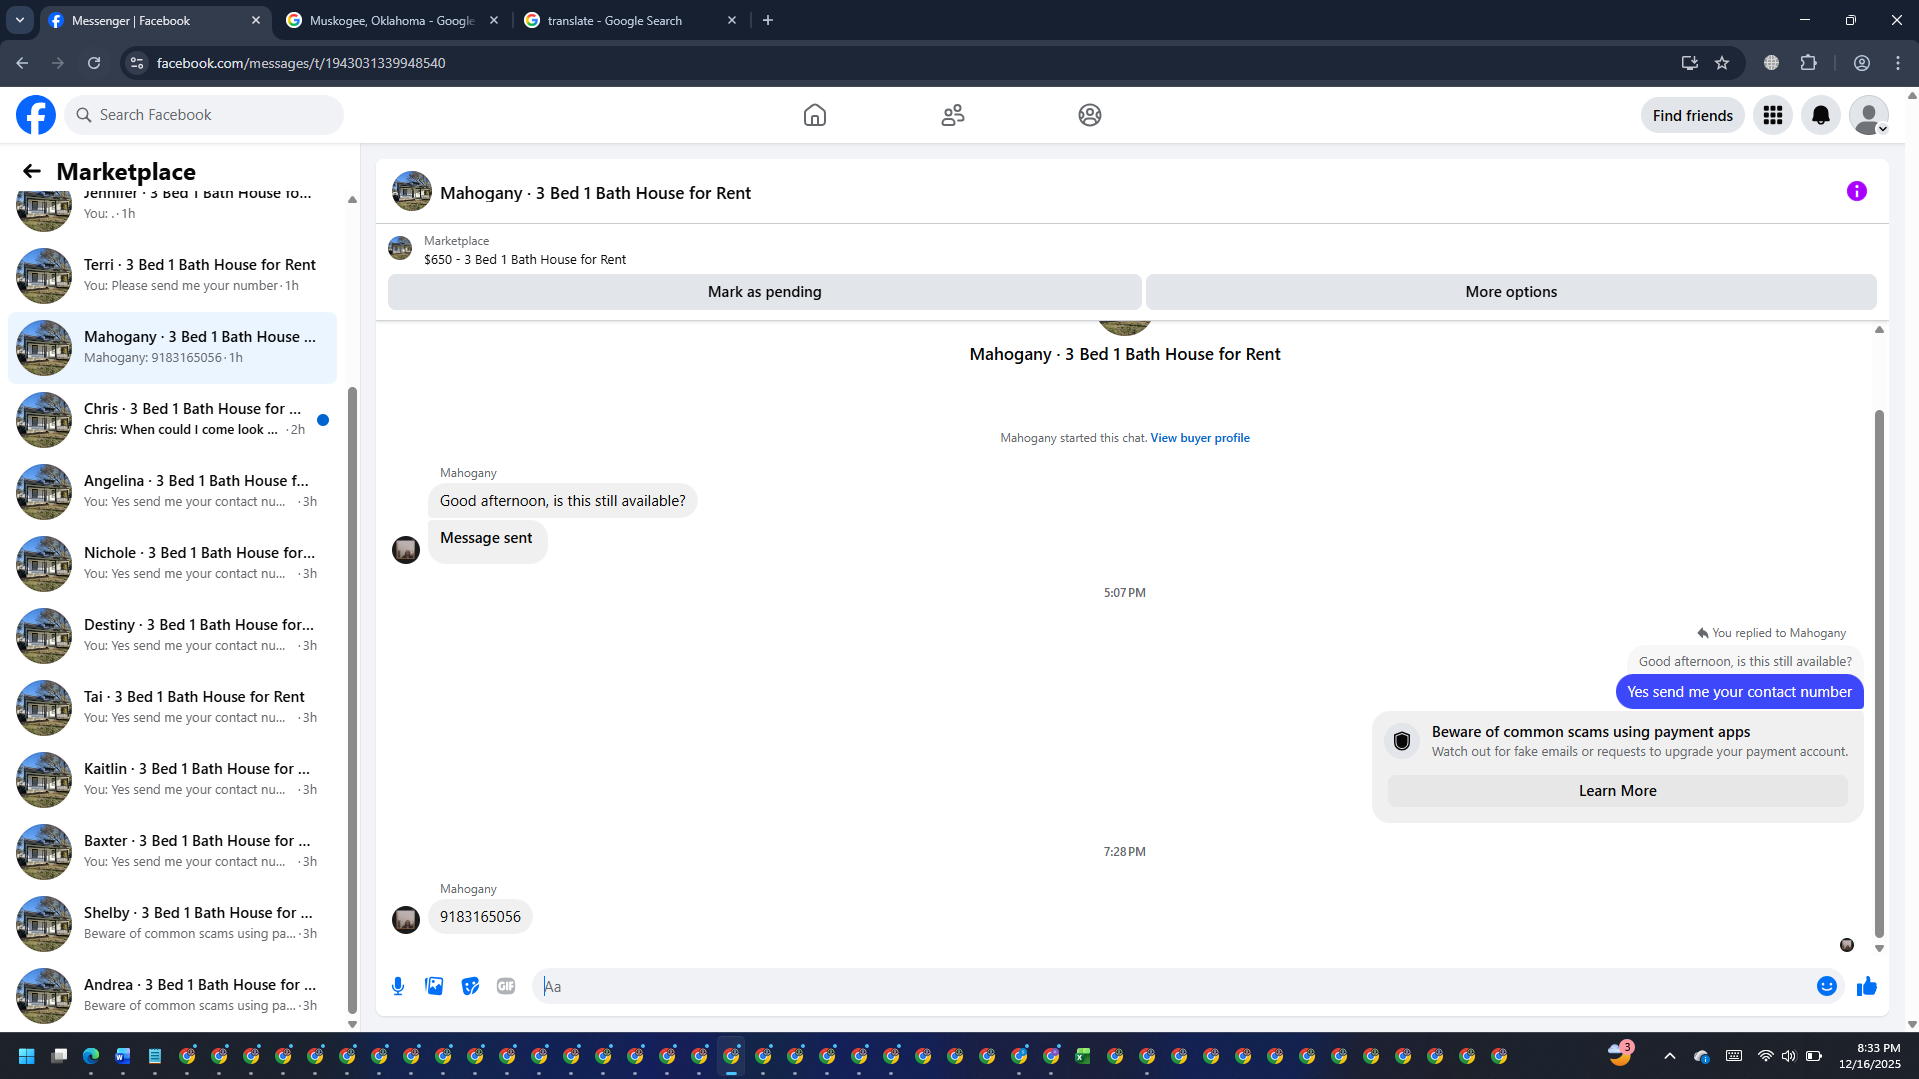
Task: Open View buyer profile link
Action: point(1200,438)
